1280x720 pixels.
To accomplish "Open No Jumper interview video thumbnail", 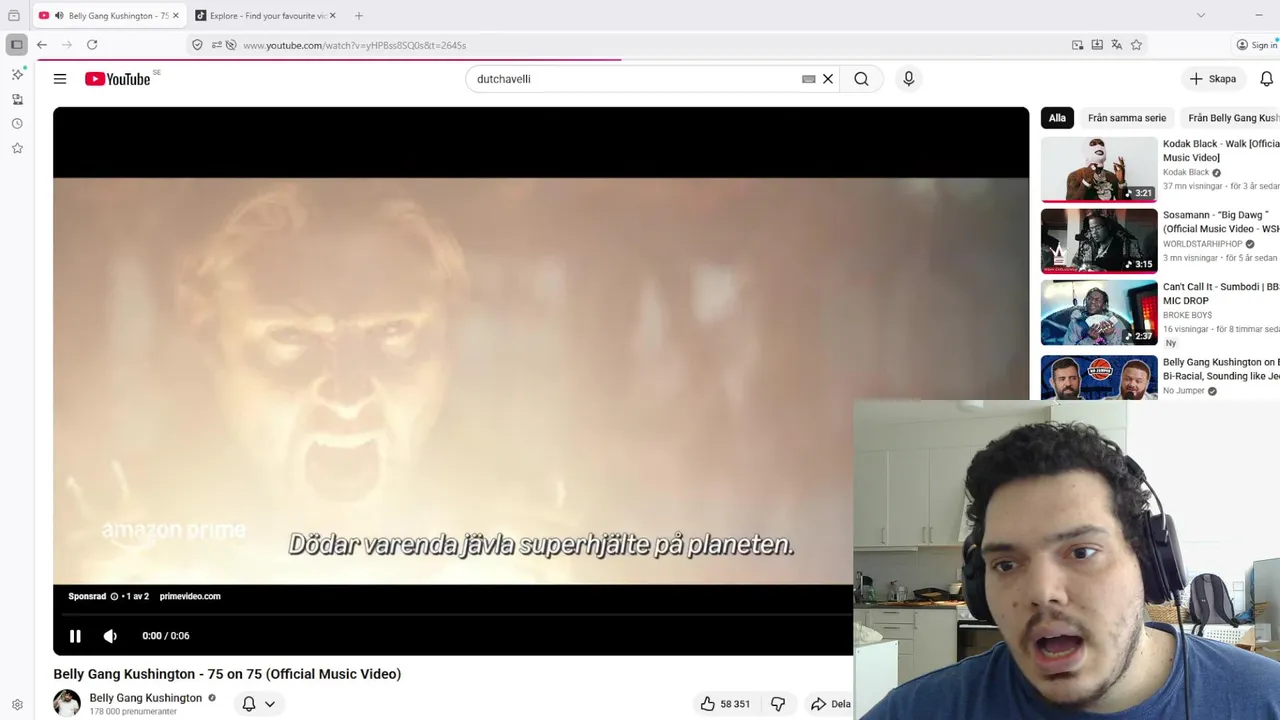I will (1099, 377).
